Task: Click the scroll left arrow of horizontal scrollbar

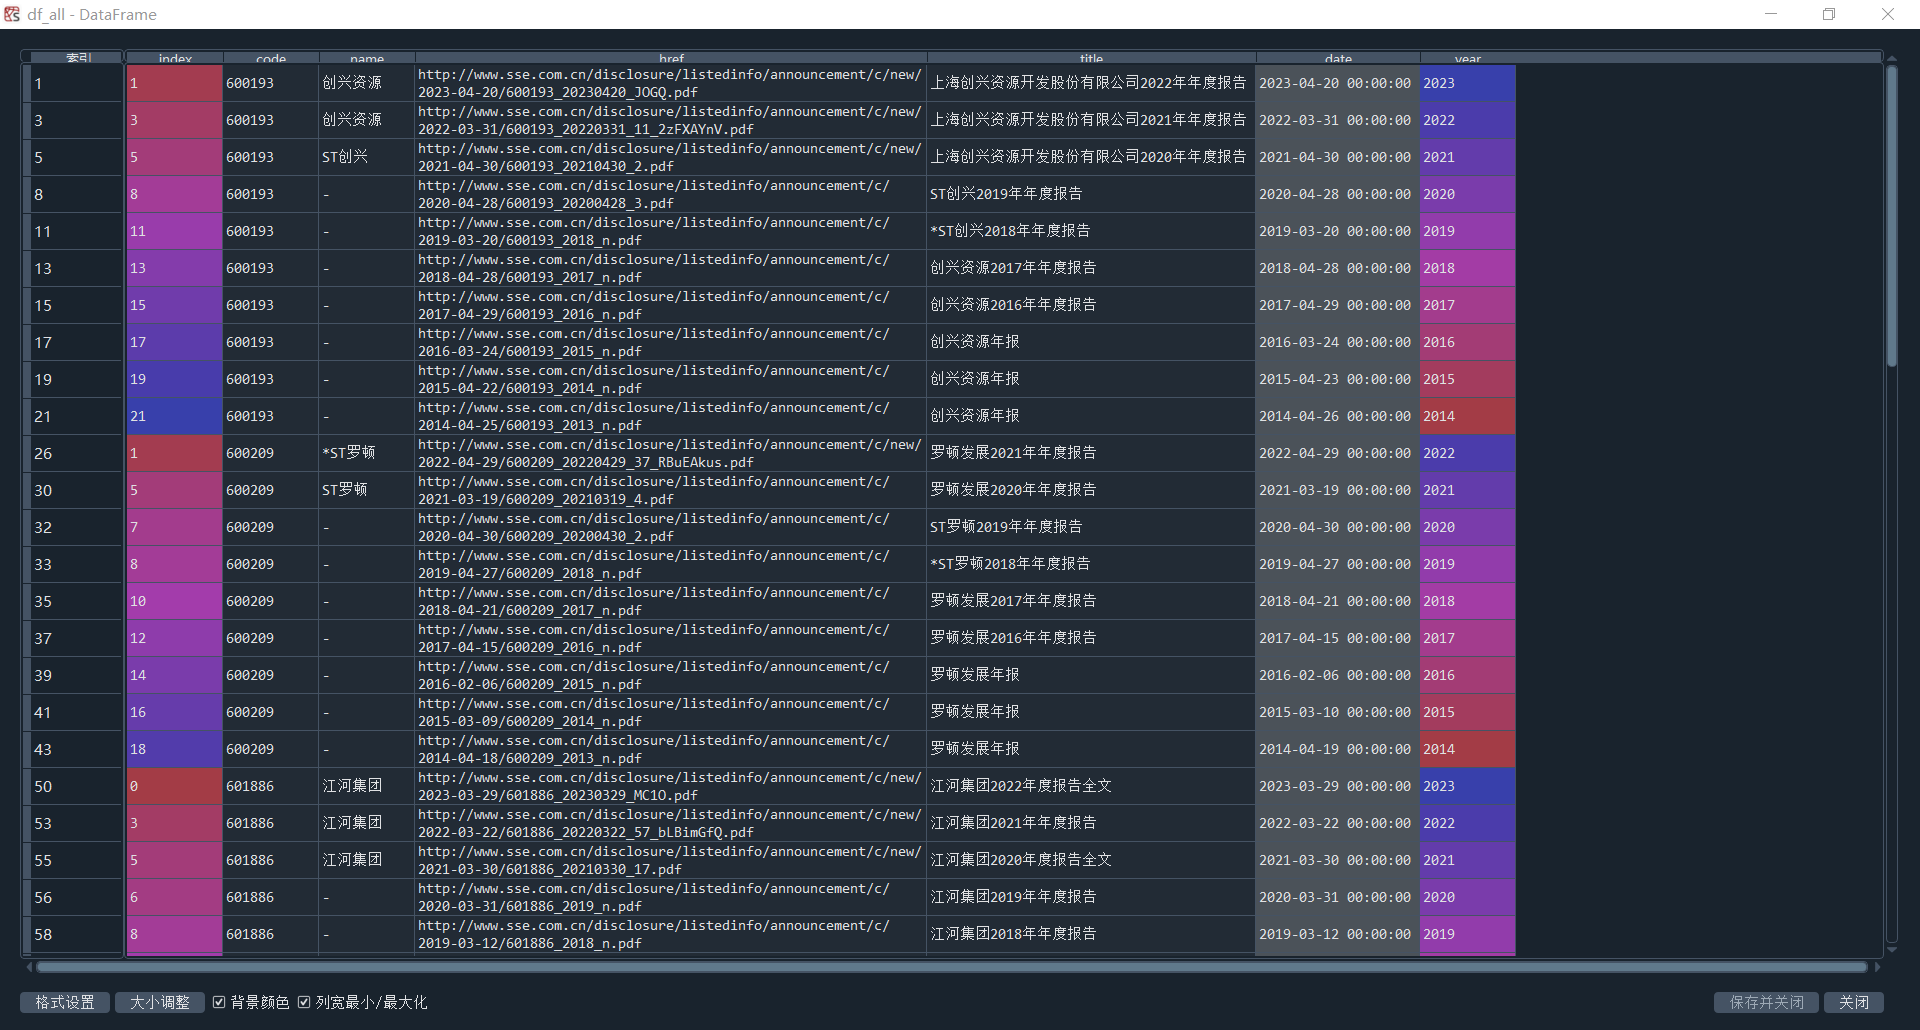Action: [29, 967]
